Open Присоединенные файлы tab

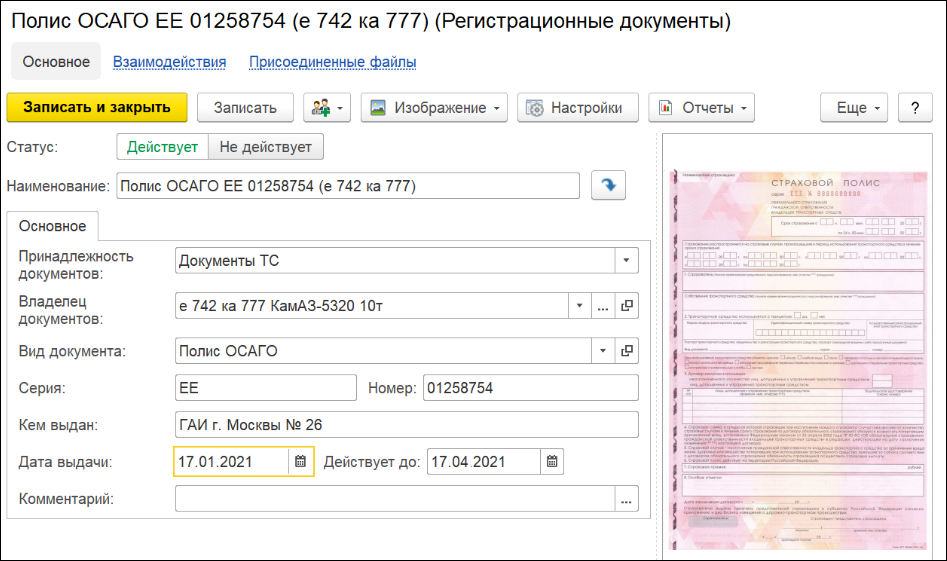tap(332, 62)
